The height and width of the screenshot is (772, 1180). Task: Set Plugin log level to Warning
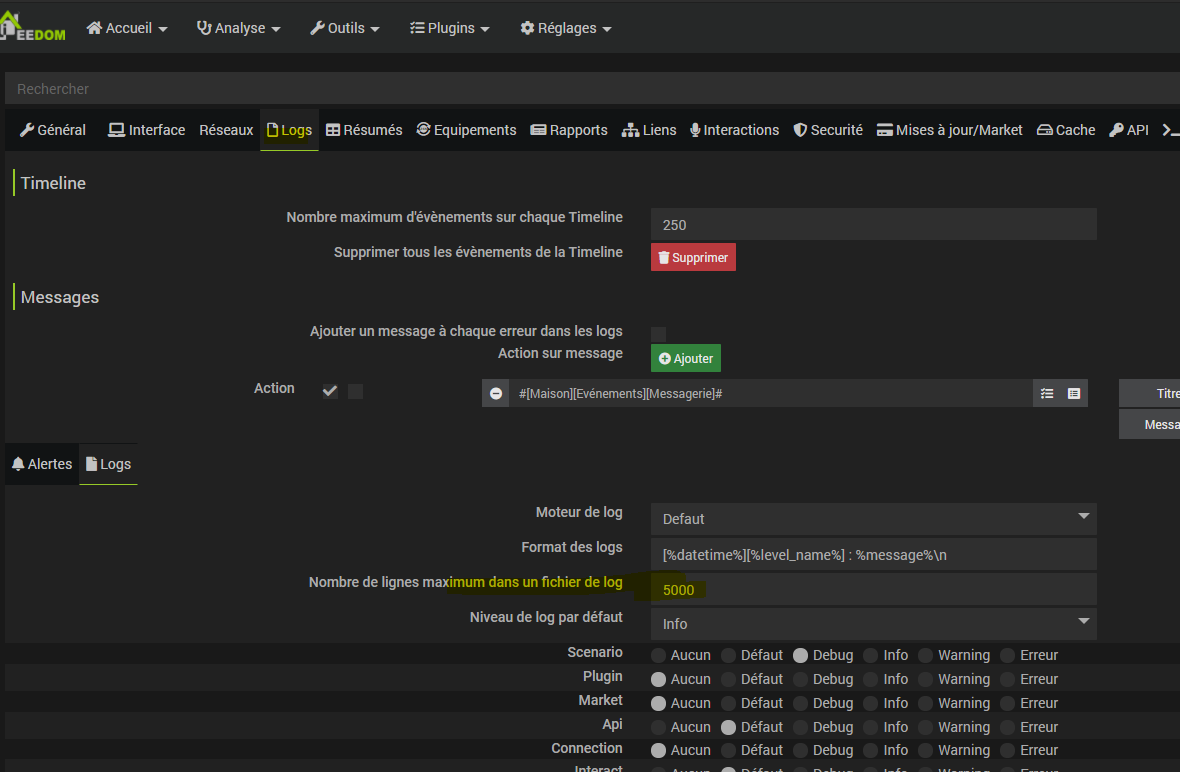click(926, 679)
